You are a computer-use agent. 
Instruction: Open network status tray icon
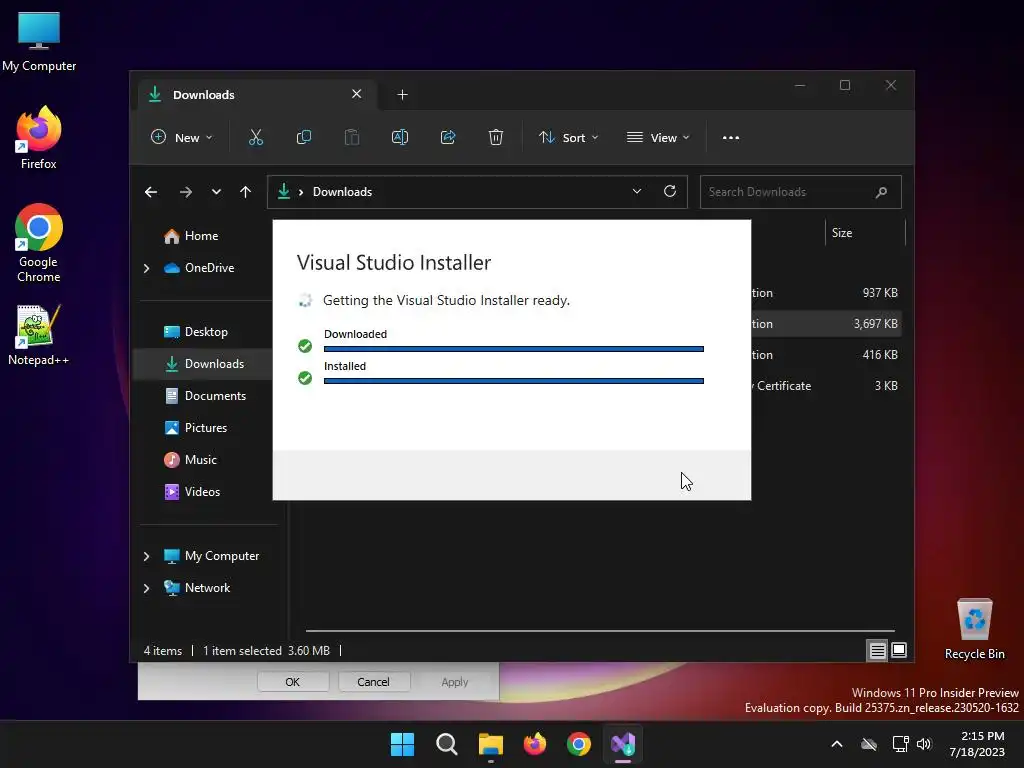pyautogui.click(x=900, y=744)
